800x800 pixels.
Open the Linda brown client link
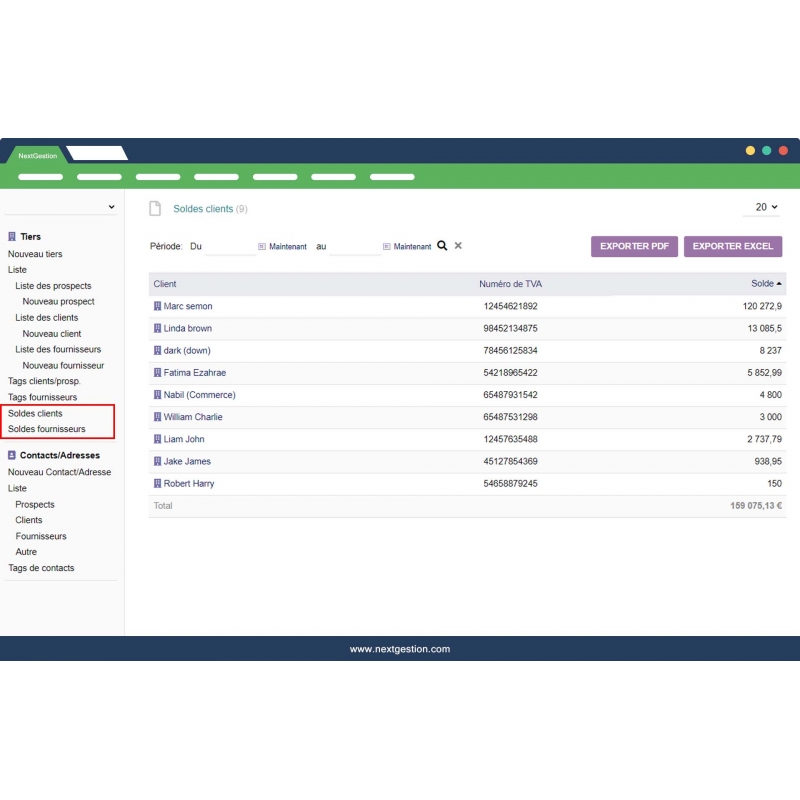[188, 328]
